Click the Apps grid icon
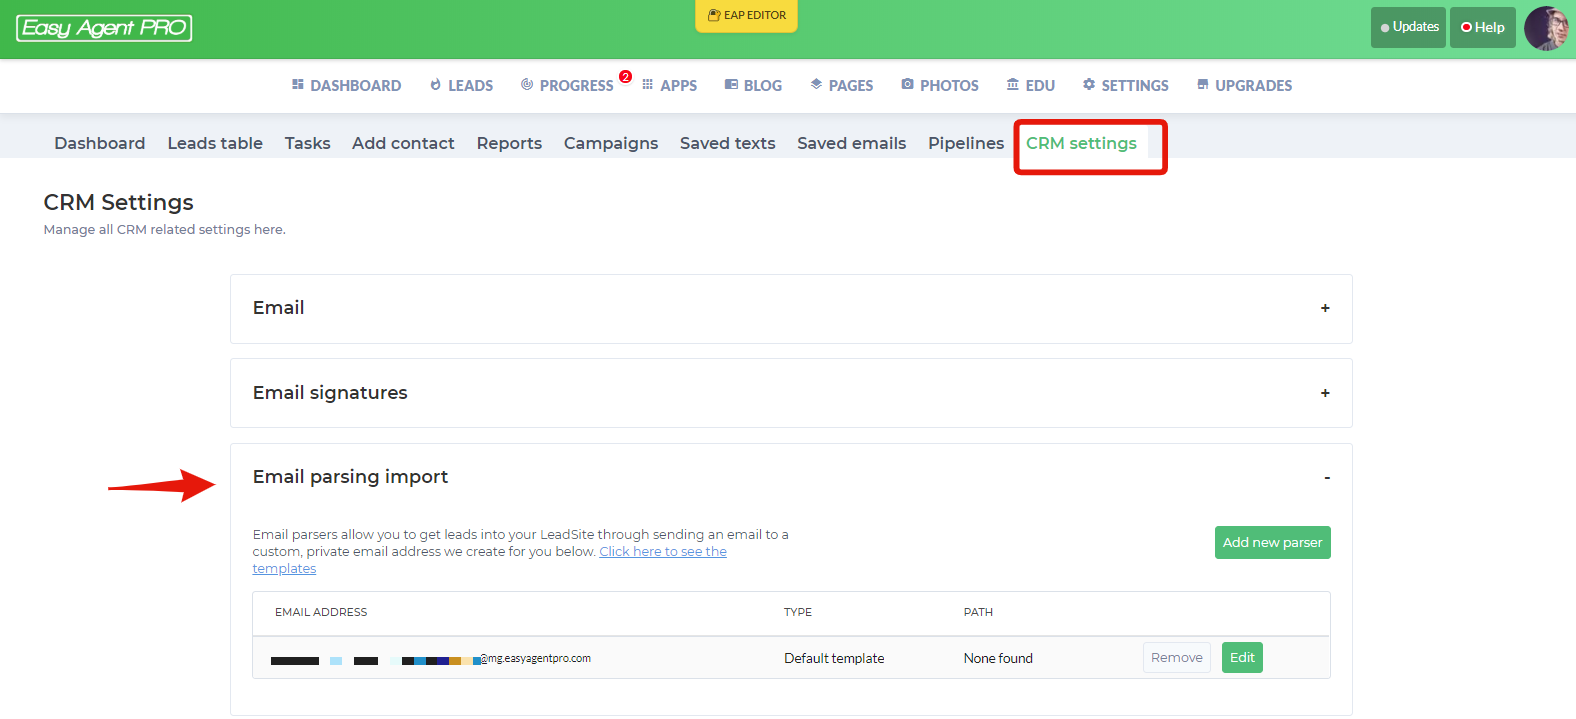The height and width of the screenshot is (719, 1576). (x=648, y=85)
